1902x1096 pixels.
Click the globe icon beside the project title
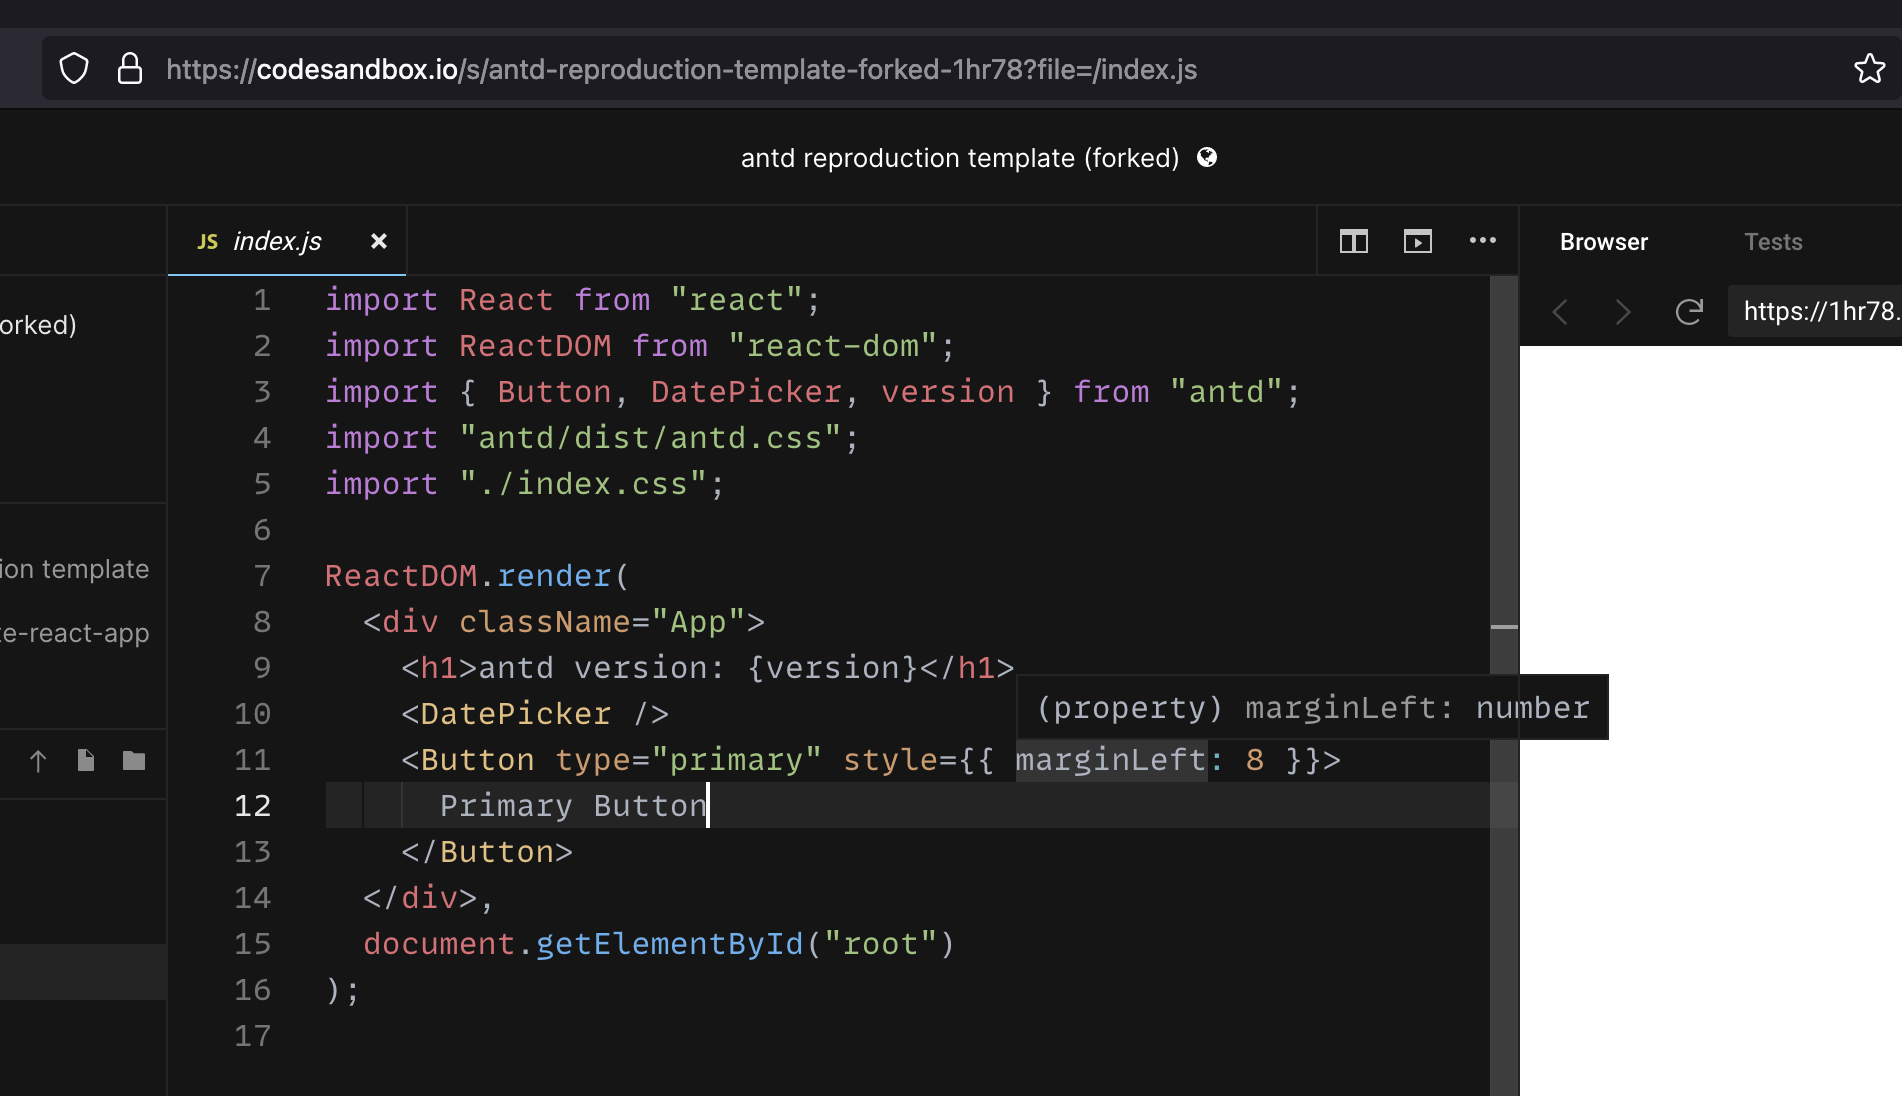[x=1208, y=157]
